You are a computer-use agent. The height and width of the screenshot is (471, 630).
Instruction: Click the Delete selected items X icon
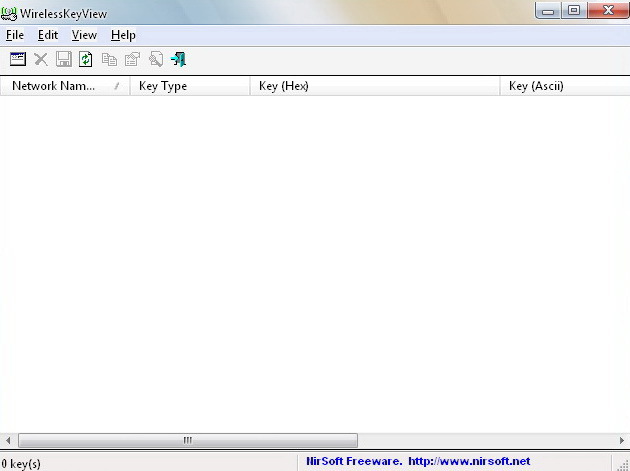point(41,59)
